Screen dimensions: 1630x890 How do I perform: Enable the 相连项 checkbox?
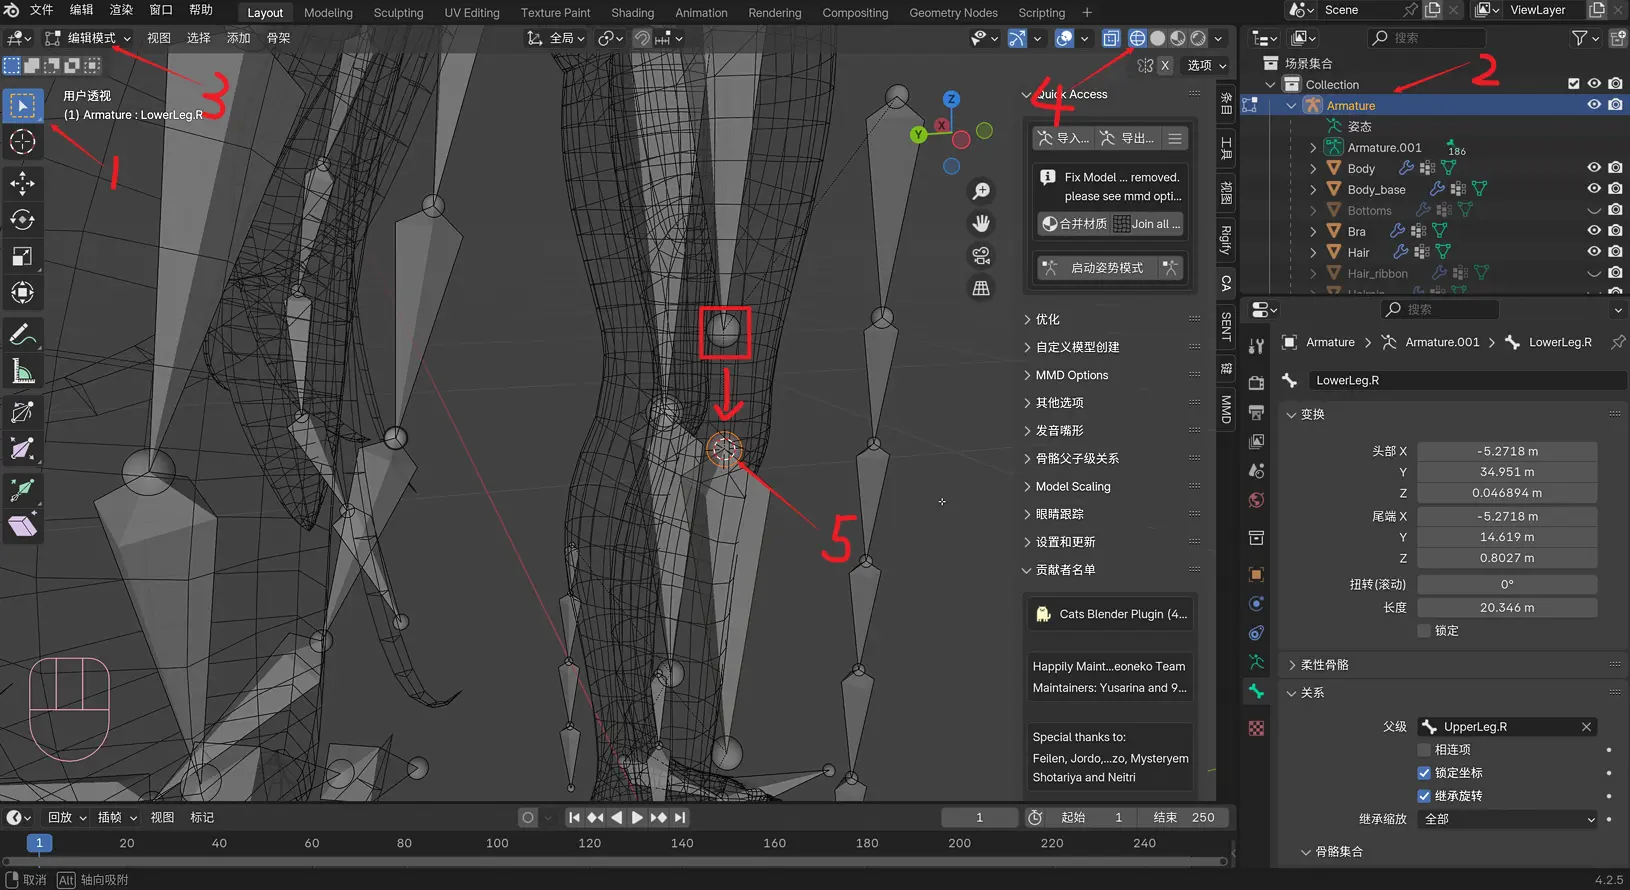tap(1424, 750)
